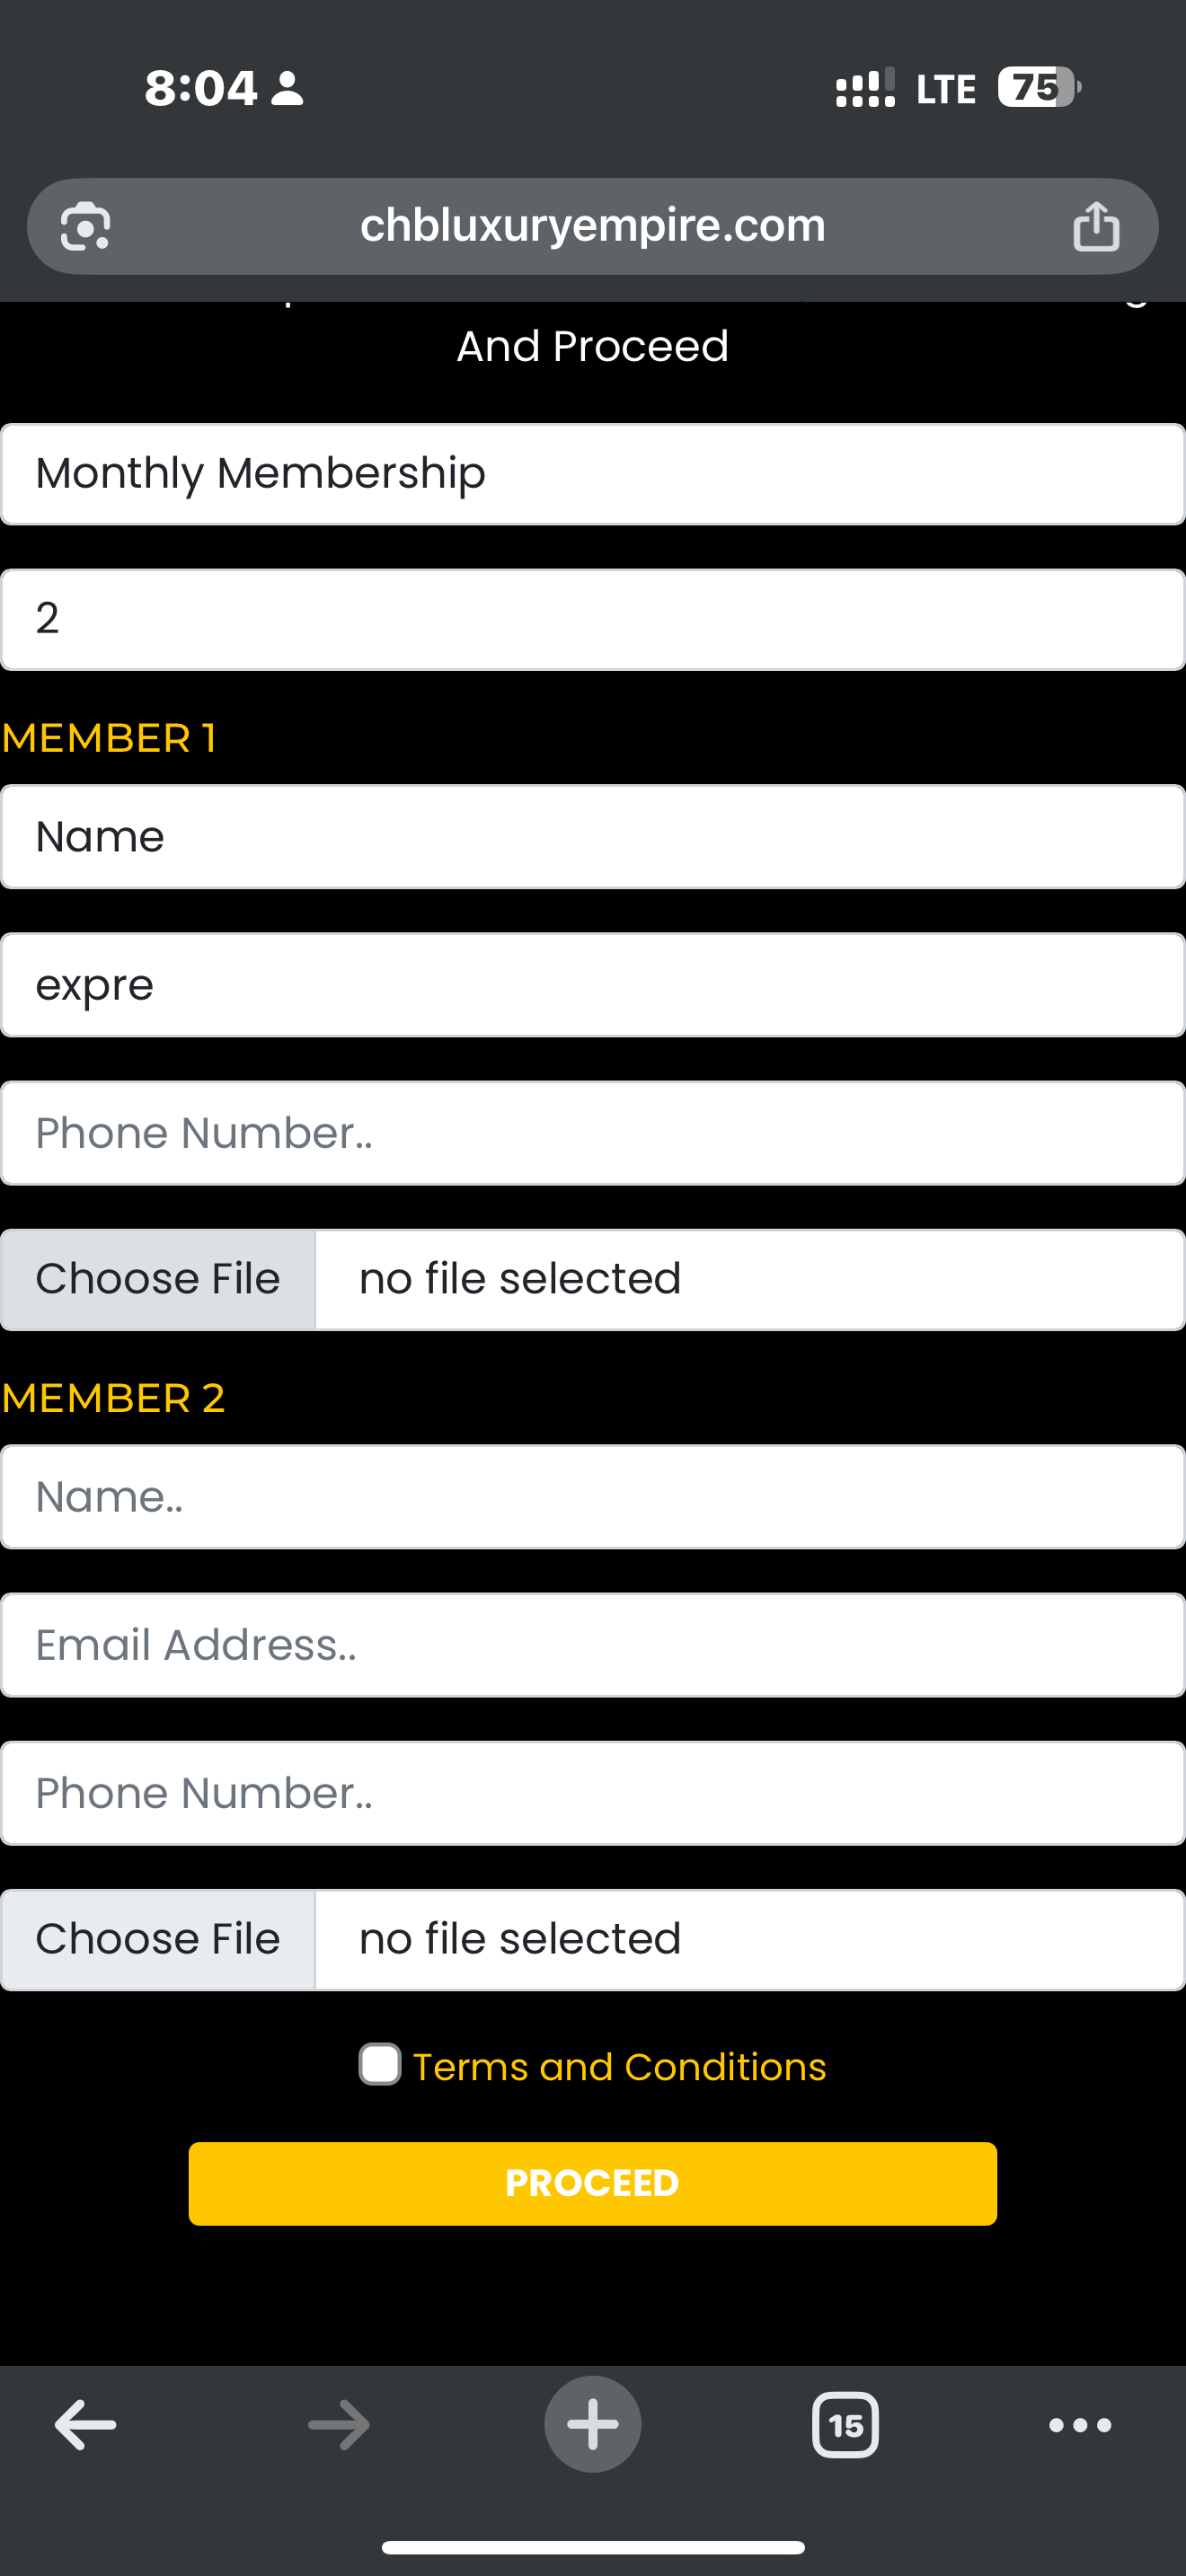
Task: Tap the chbluxuryempire.com address bar
Action: [x=592, y=226]
